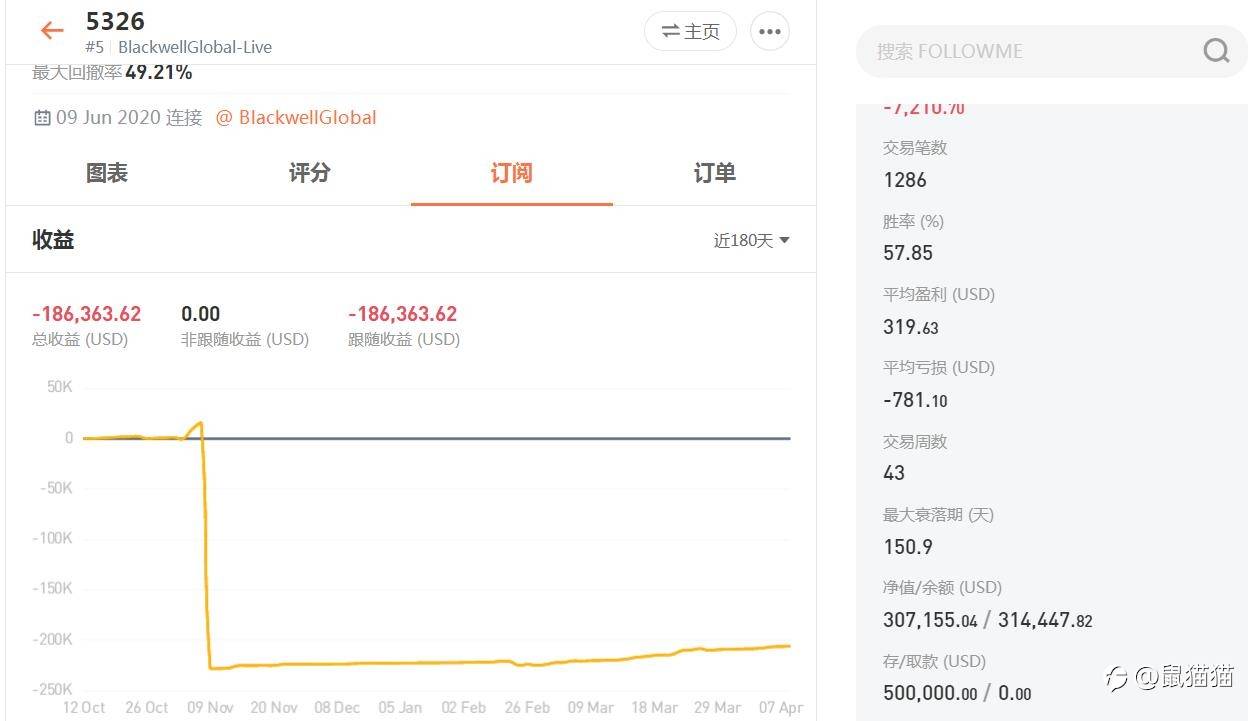Image resolution: width=1248 pixels, height=721 pixels.
Task: Click the account title 5326
Action: tap(116, 21)
